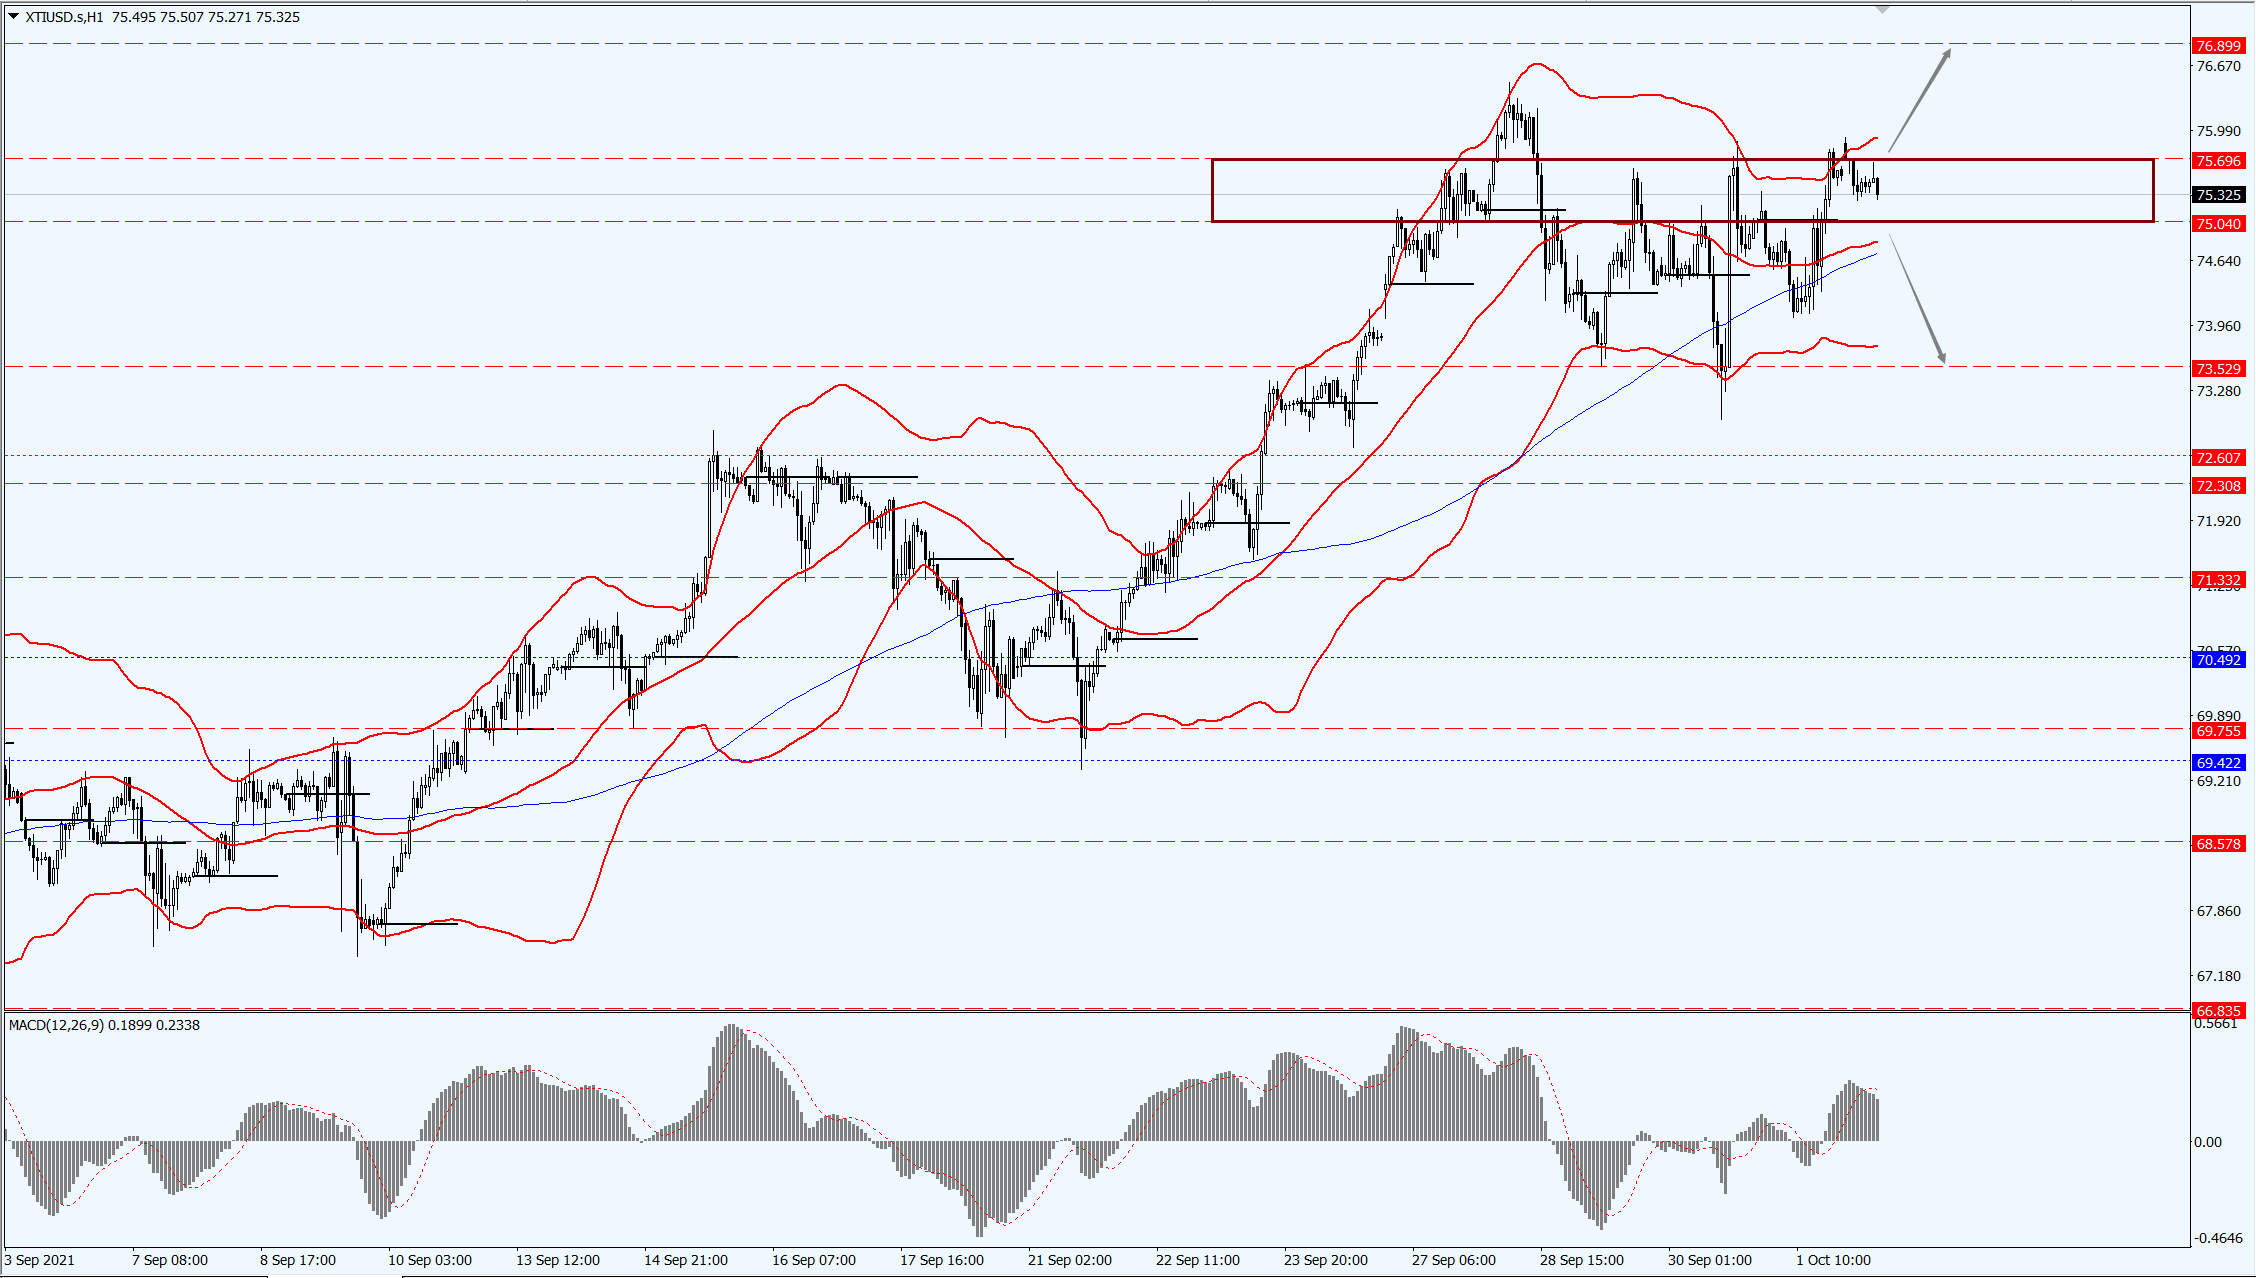Click the 0.5661 MACD scale value

point(2218,1024)
